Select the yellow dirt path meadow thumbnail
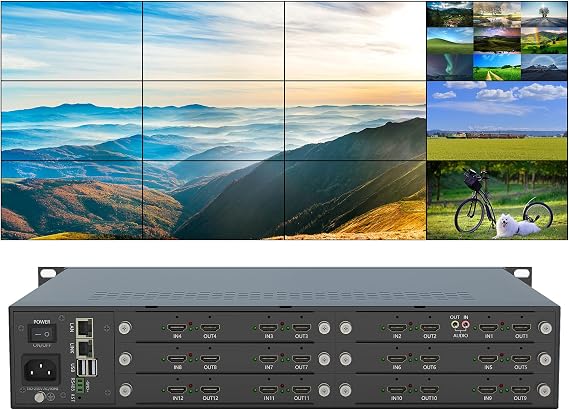569x410 pixels. (497, 67)
